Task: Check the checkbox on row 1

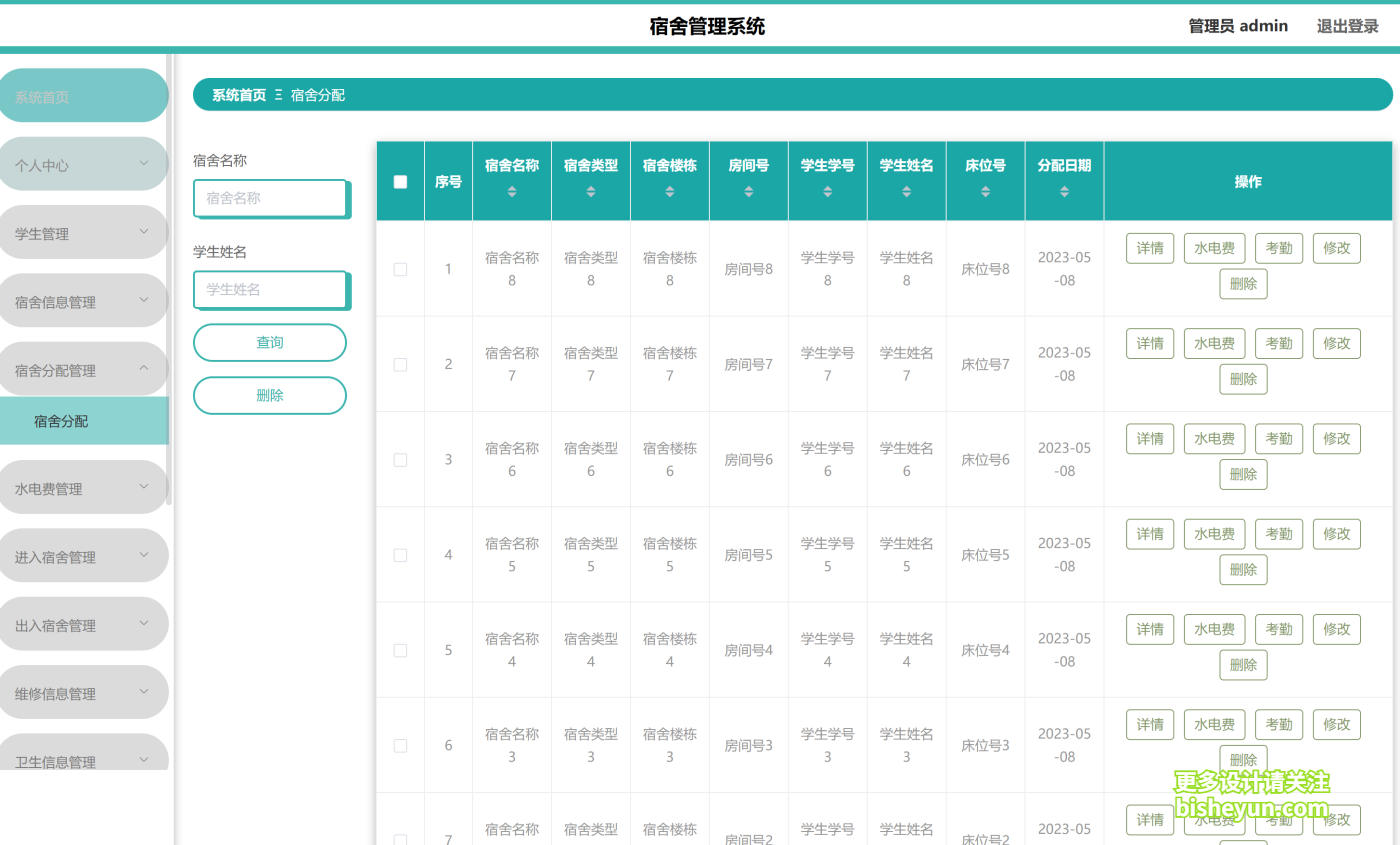Action: point(400,268)
